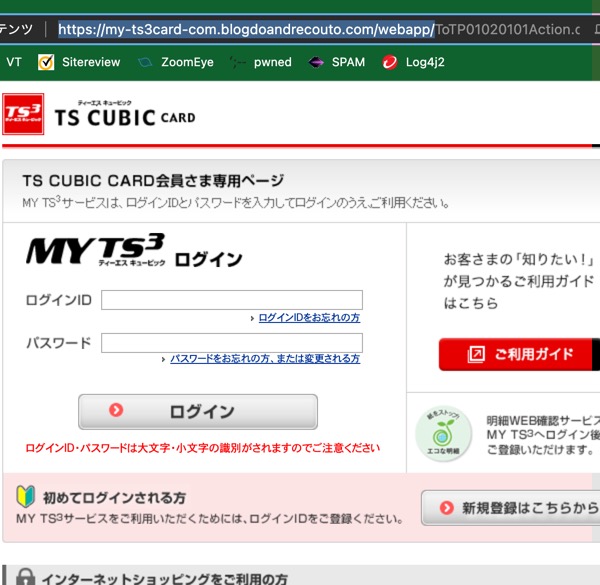Follow the forgot password パスワードをお忘れの方 link

pyautogui.click(x=264, y=359)
